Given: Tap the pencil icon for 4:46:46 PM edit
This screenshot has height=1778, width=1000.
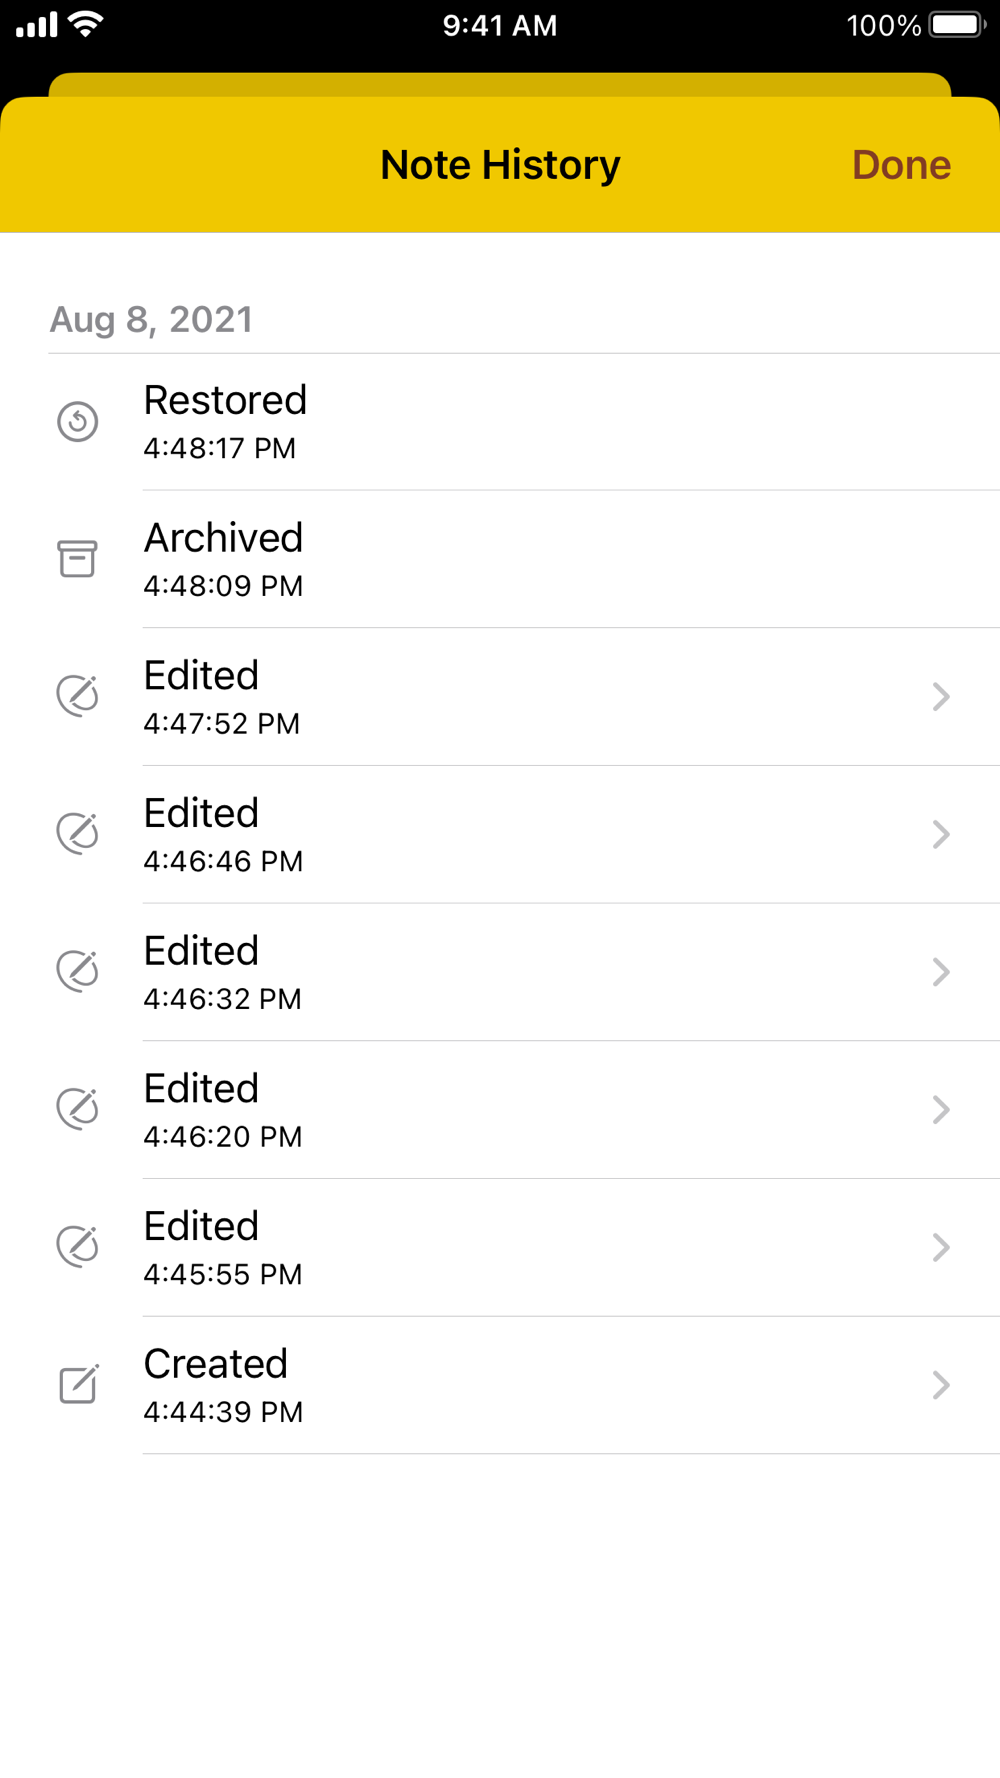Looking at the screenshot, I should pos(77,834).
